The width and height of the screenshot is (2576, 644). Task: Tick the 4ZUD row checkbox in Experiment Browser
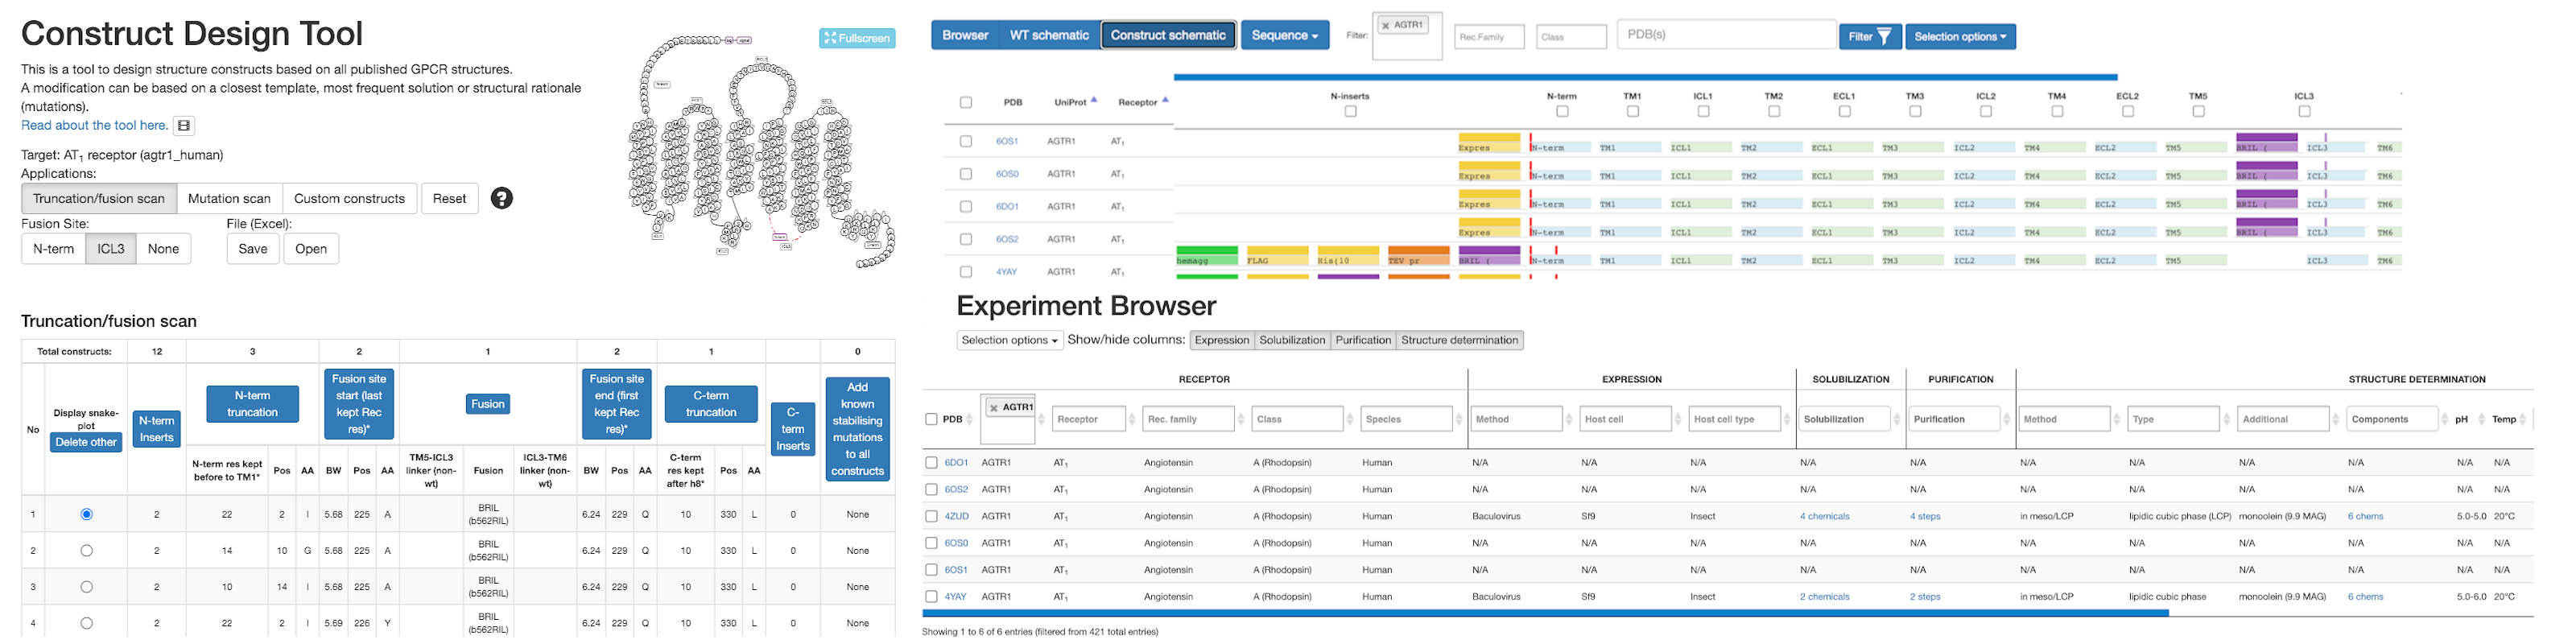tap(931, 517)
